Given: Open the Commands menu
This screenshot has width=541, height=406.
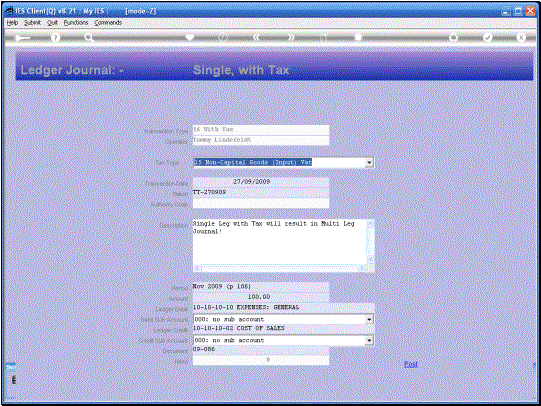Looking at the screenshot, I should pos(108,23).
